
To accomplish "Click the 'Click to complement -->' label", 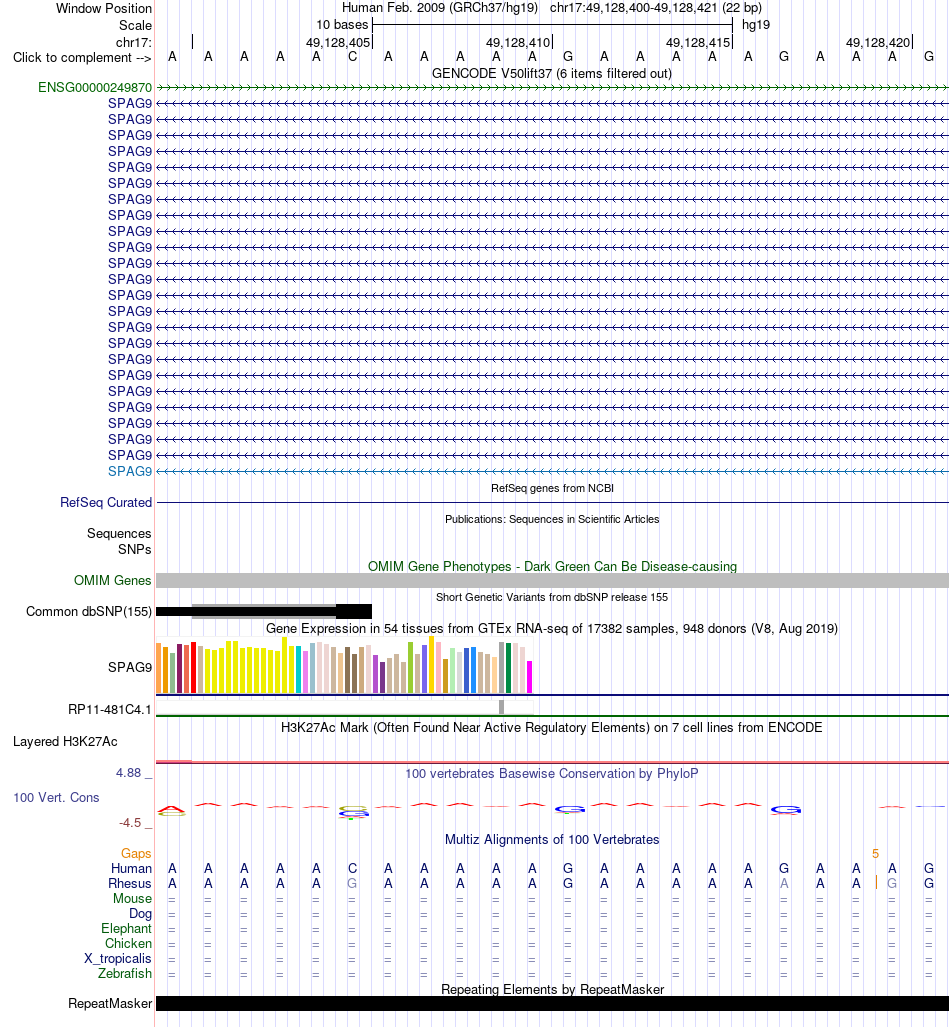I will (83, 58).
